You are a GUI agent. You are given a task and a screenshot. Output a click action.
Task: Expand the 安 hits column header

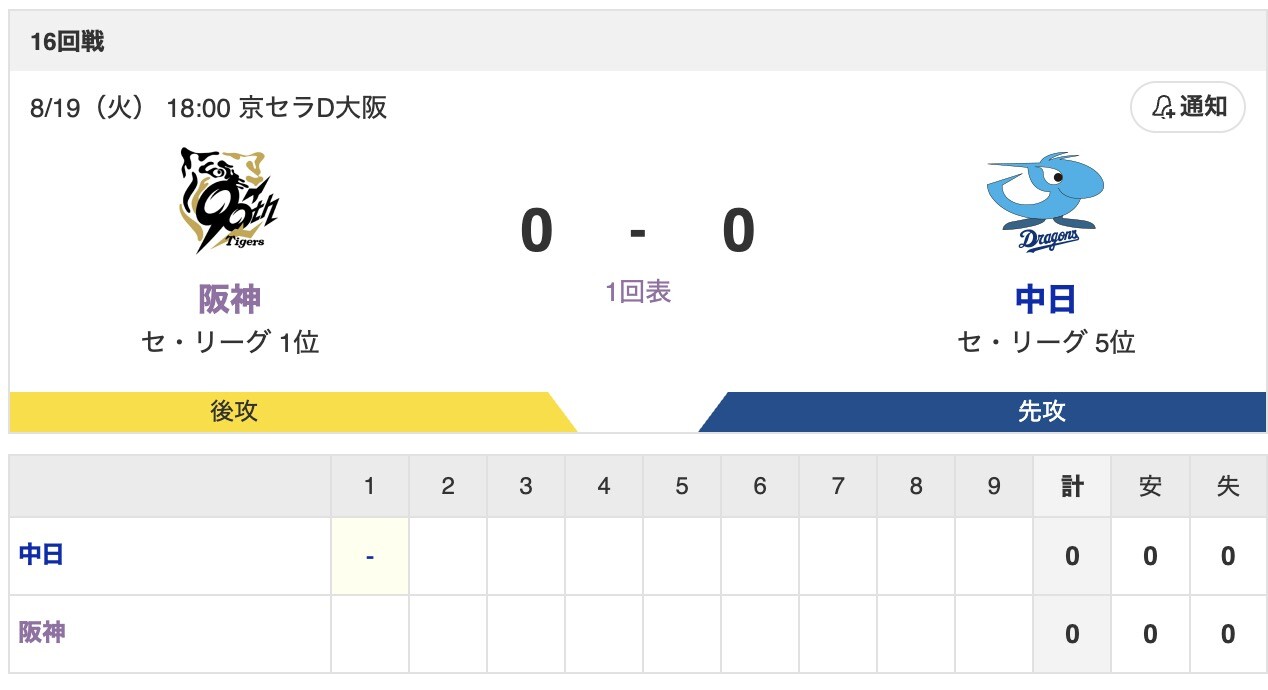1149,487
